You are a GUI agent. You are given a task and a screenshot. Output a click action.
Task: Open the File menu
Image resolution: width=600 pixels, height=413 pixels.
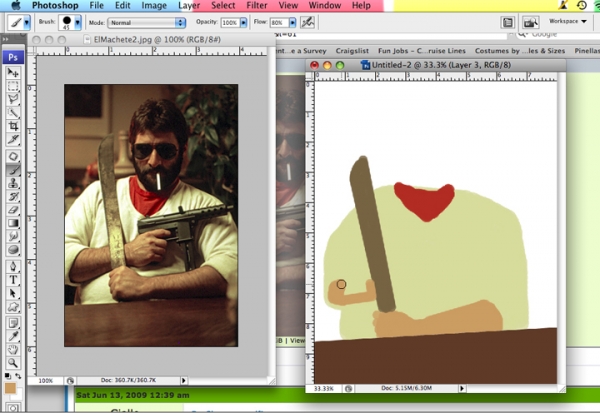tap(96, 5)
